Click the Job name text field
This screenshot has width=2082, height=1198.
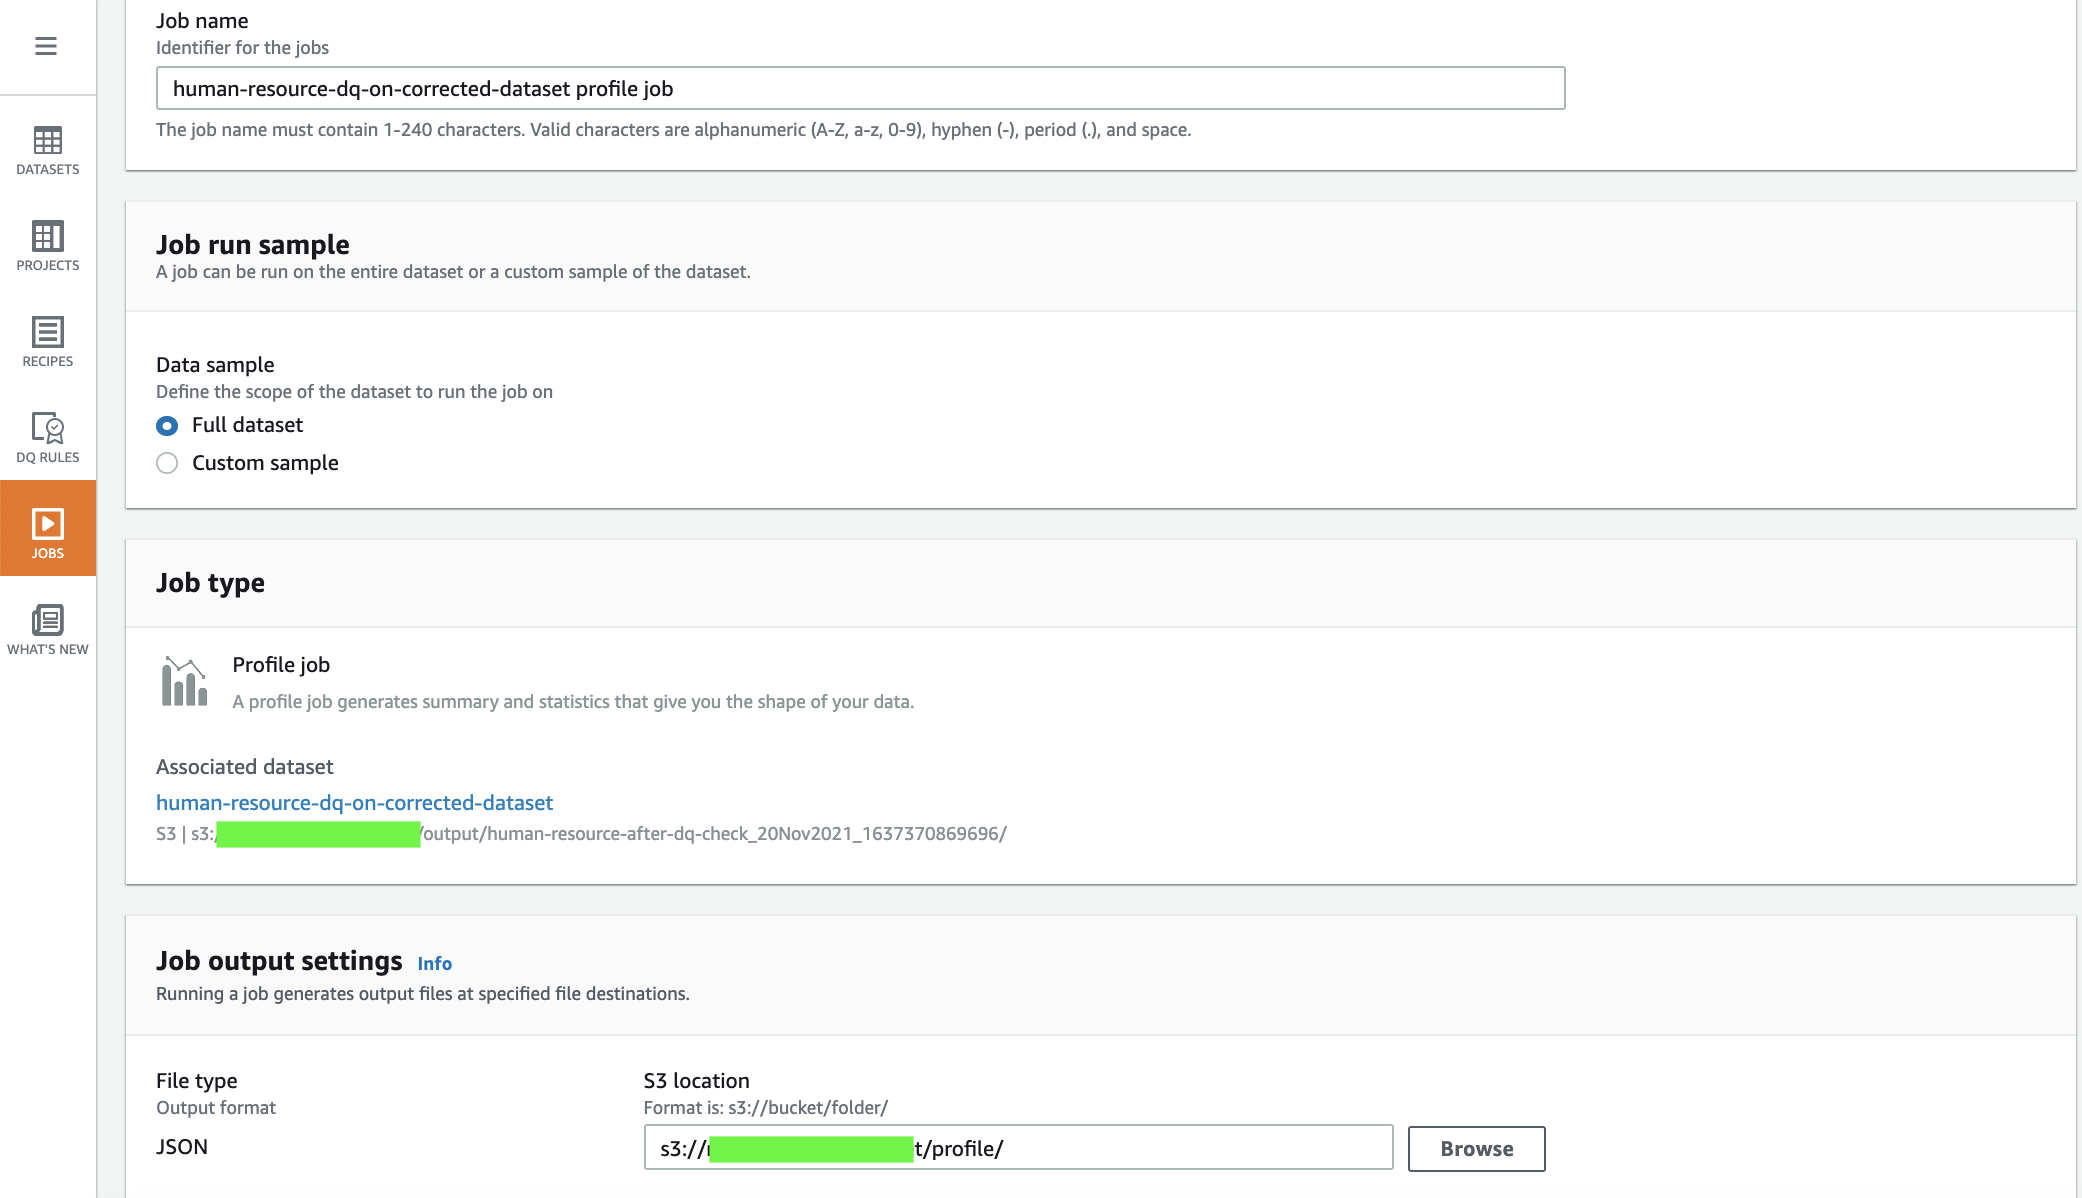(860, 88)
